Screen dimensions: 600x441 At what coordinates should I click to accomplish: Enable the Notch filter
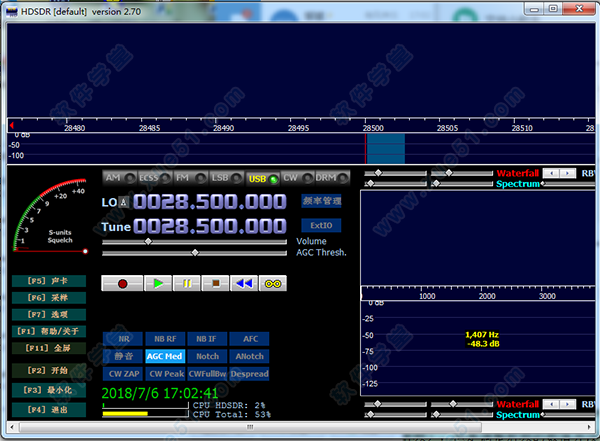(x=207, y=356)
